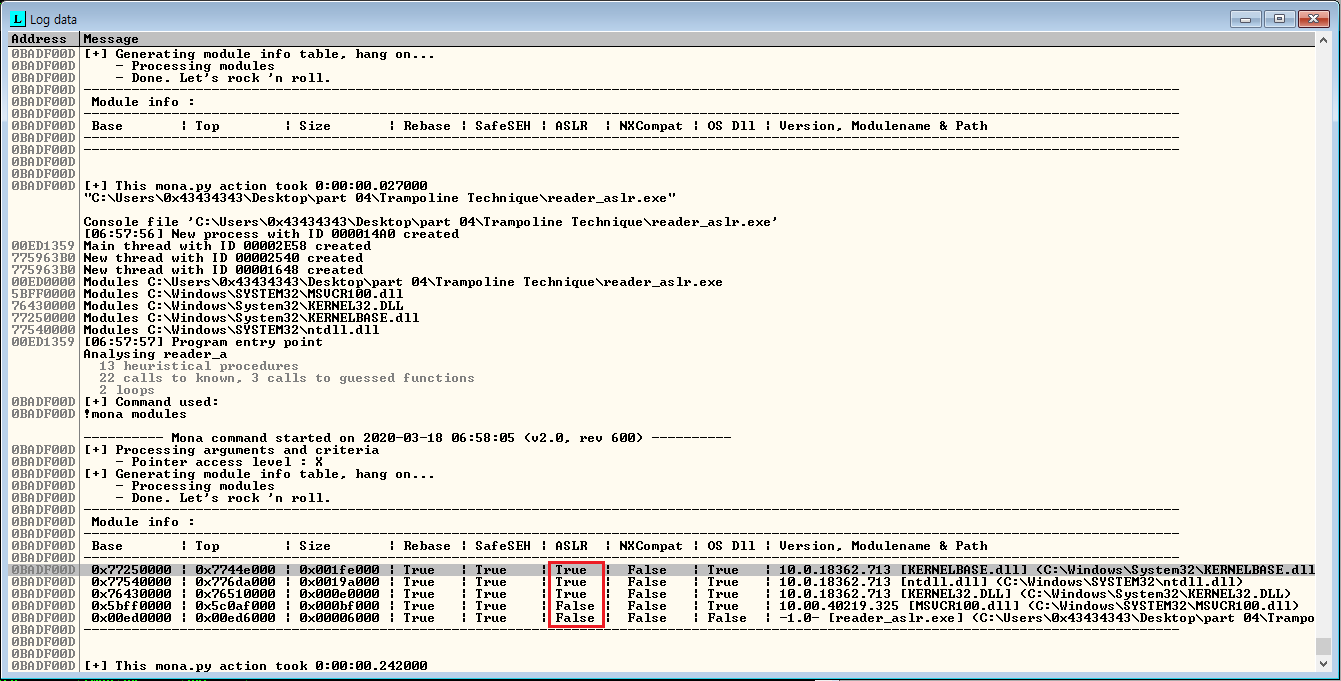Click the Address column header

click(44, 39)
